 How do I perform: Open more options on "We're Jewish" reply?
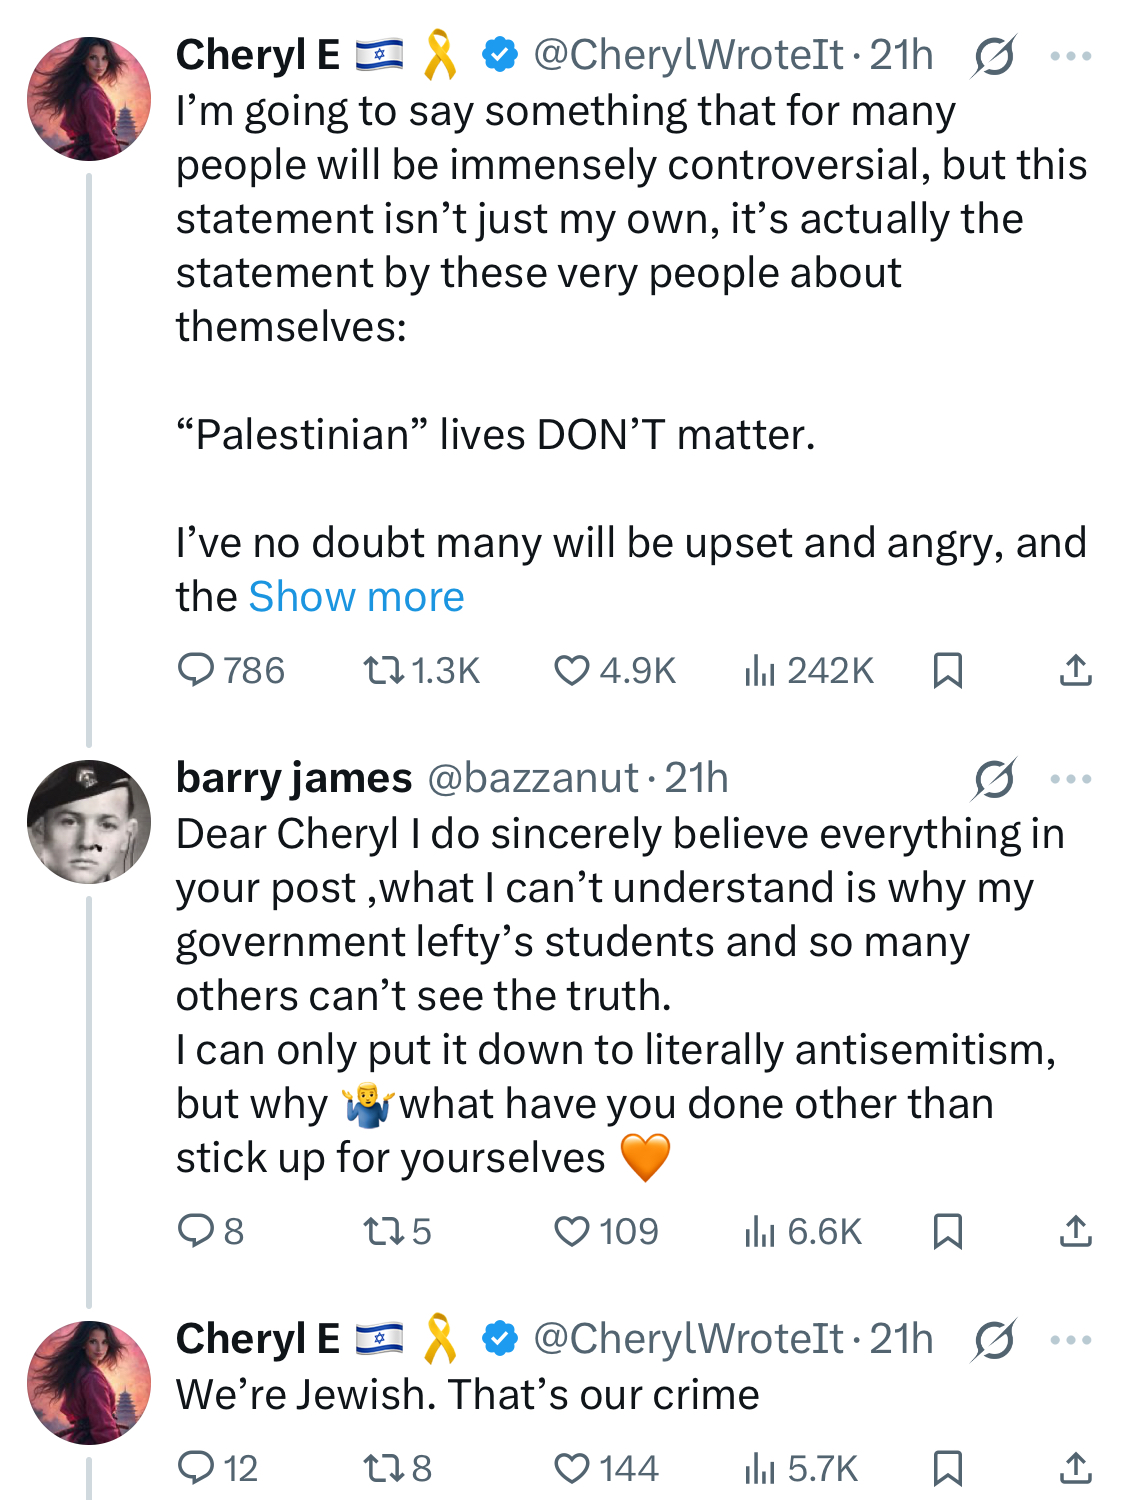click(x=1071, y=1340)
